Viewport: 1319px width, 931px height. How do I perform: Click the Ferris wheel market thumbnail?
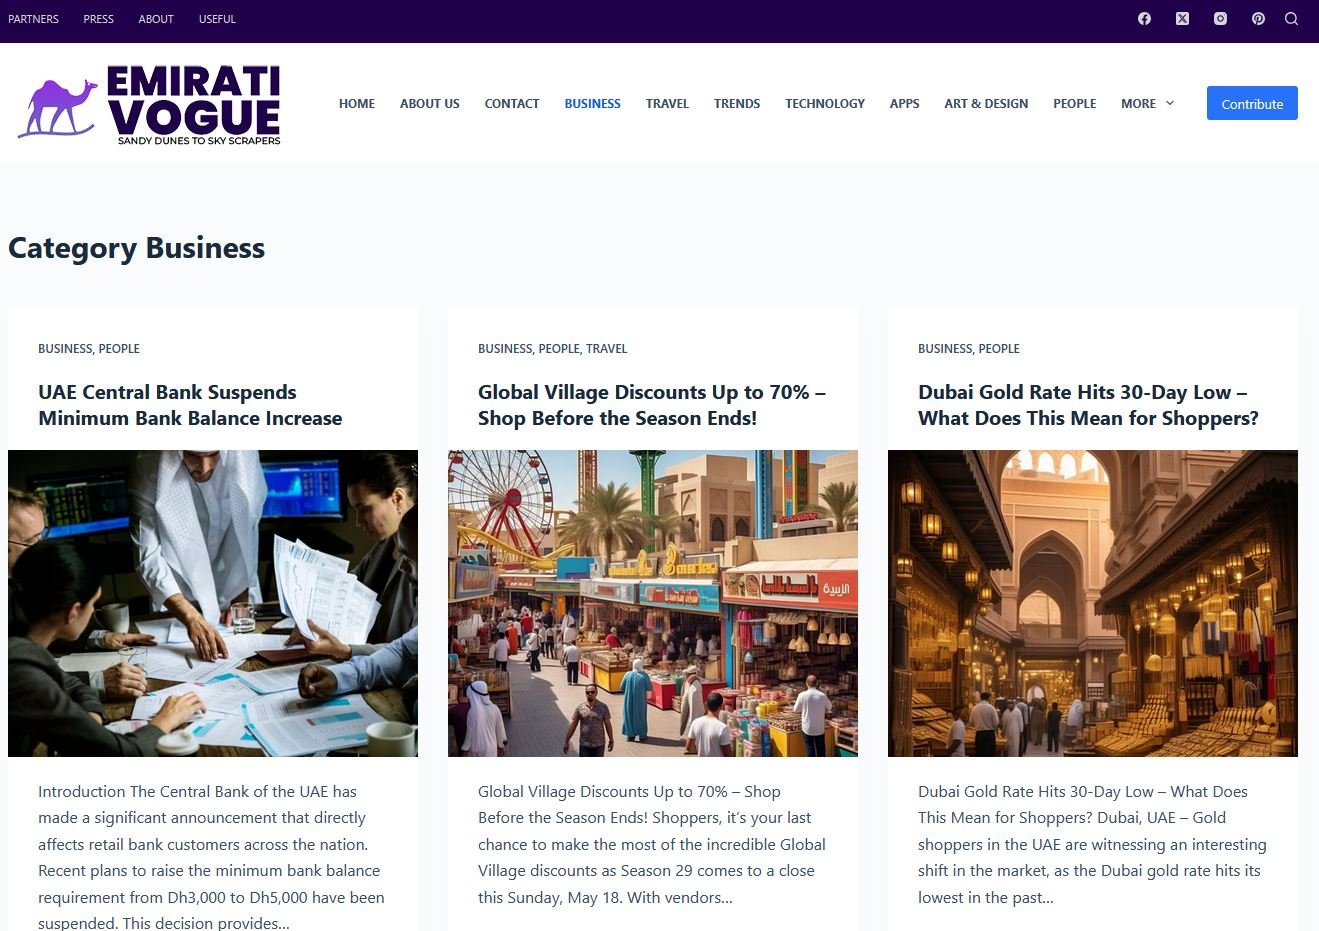tap(652, 603)
